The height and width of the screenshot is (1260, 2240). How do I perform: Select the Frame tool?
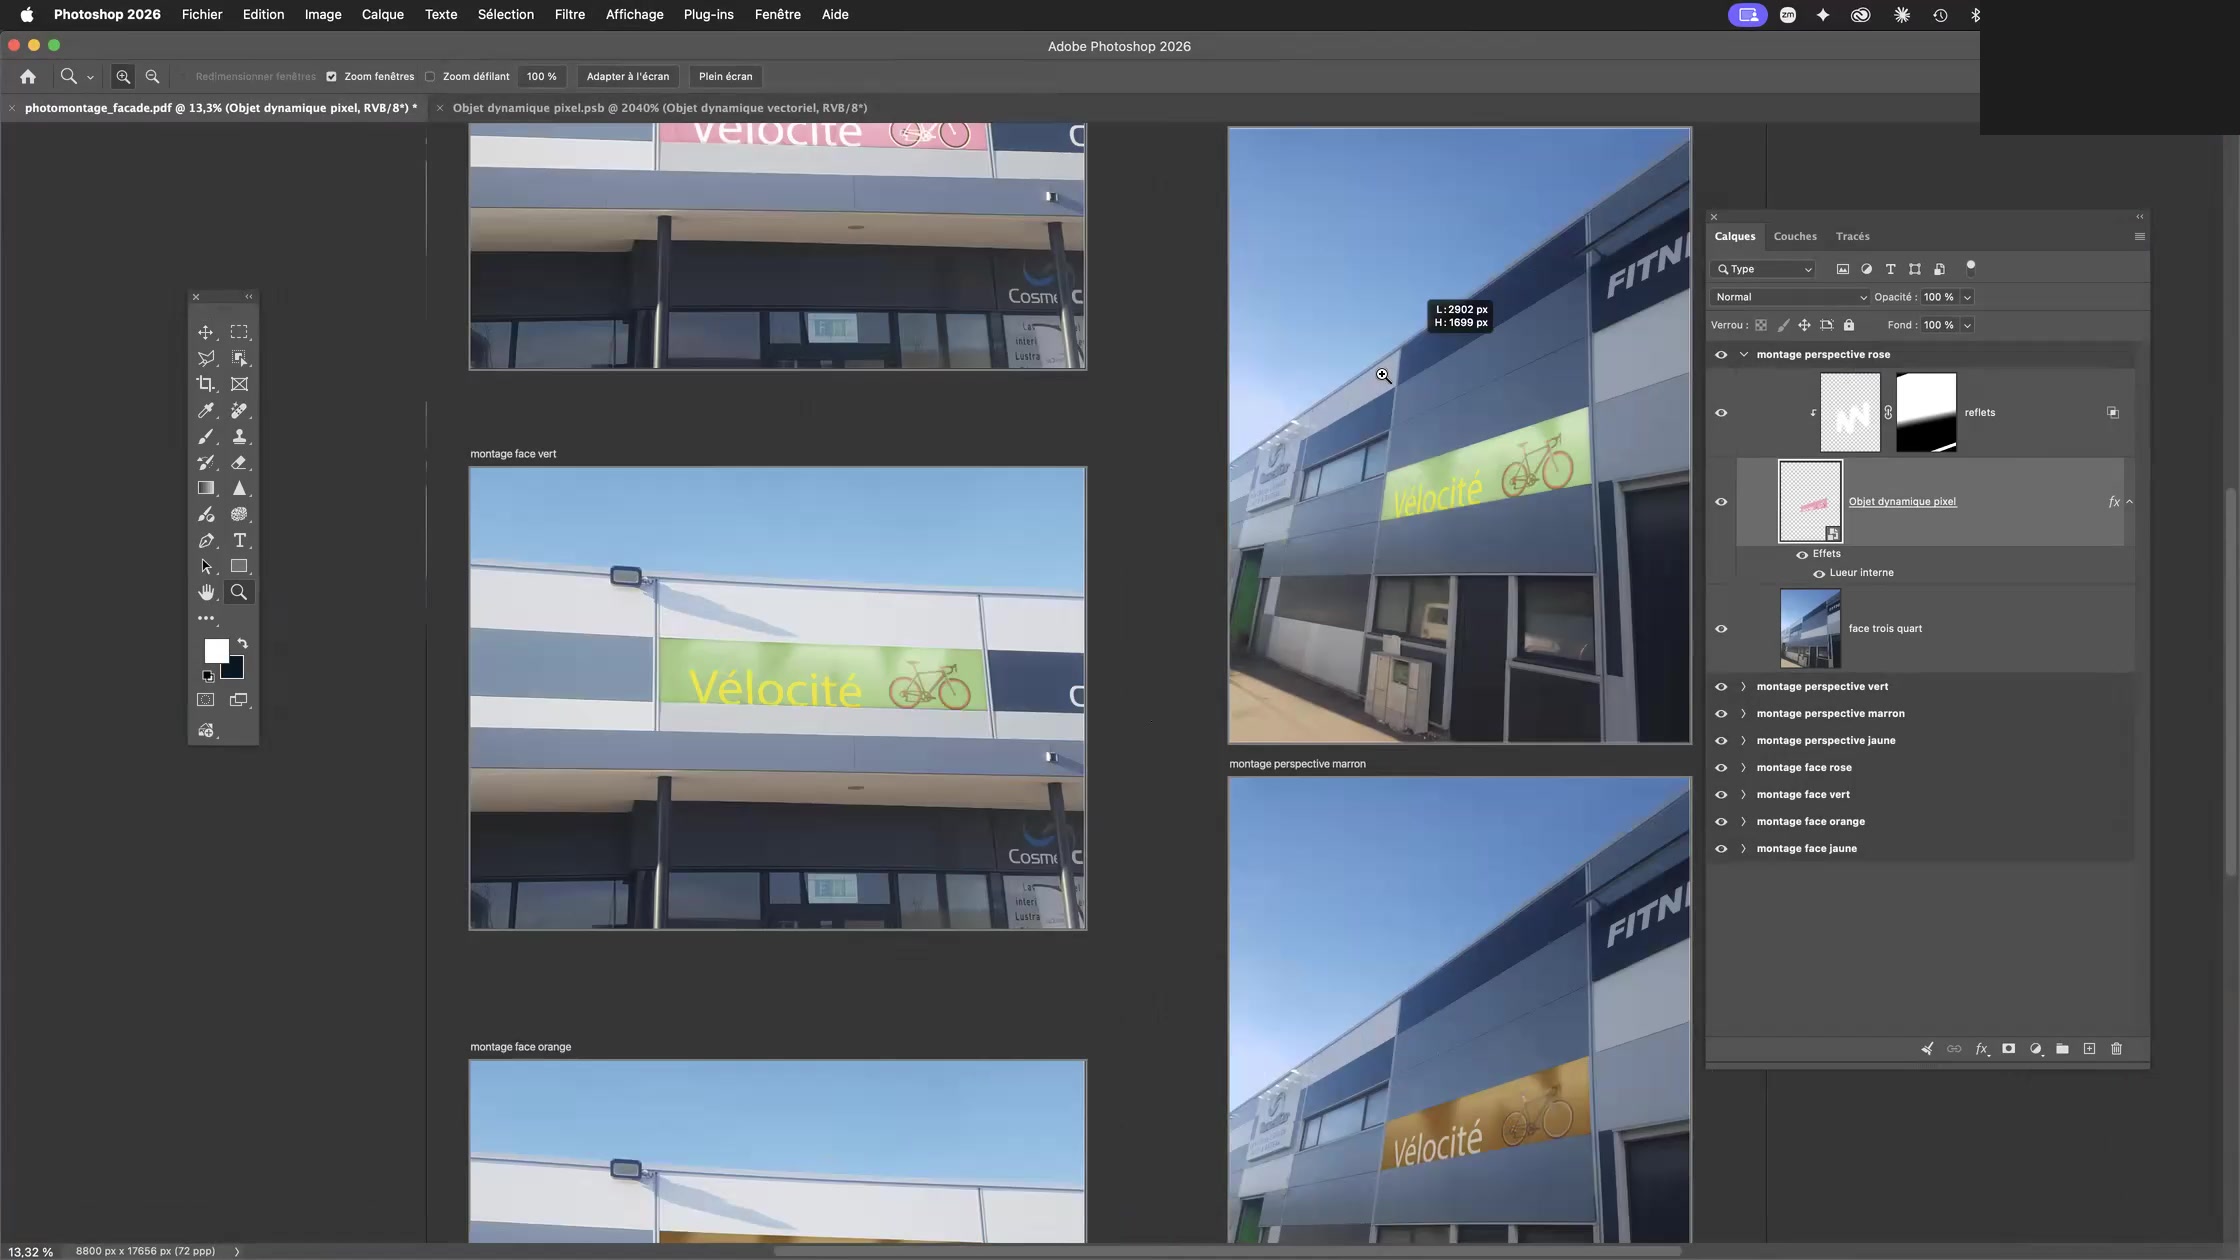point(239,384)
